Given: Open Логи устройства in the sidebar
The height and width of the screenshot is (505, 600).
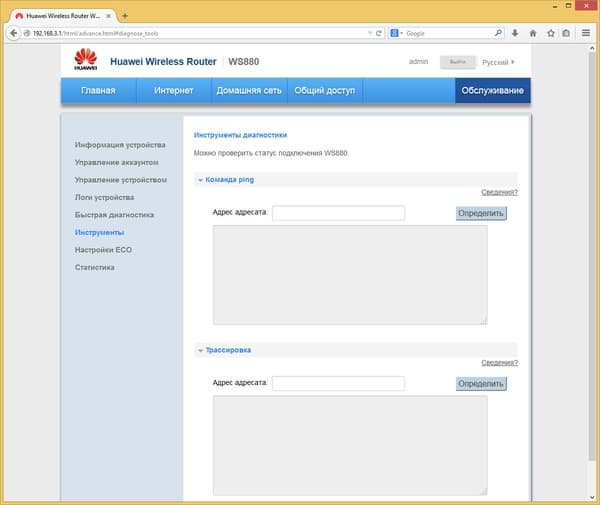Looking at the screenshot, I should pyautogui.click(x=104, y=197).
